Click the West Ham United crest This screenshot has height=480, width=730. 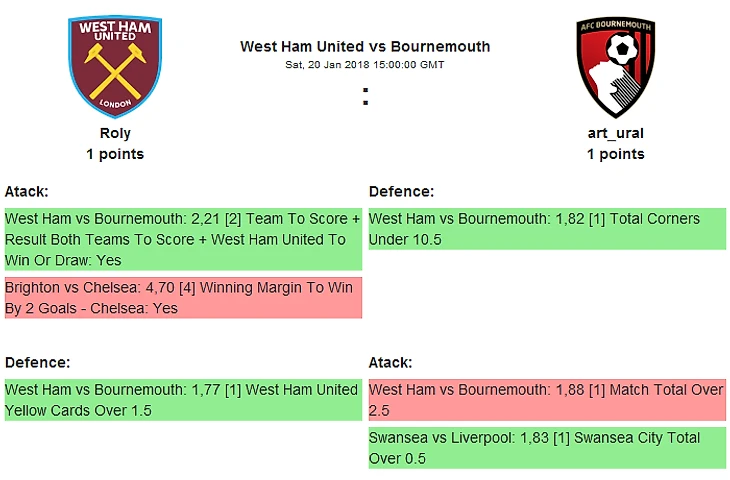point(114,67)
